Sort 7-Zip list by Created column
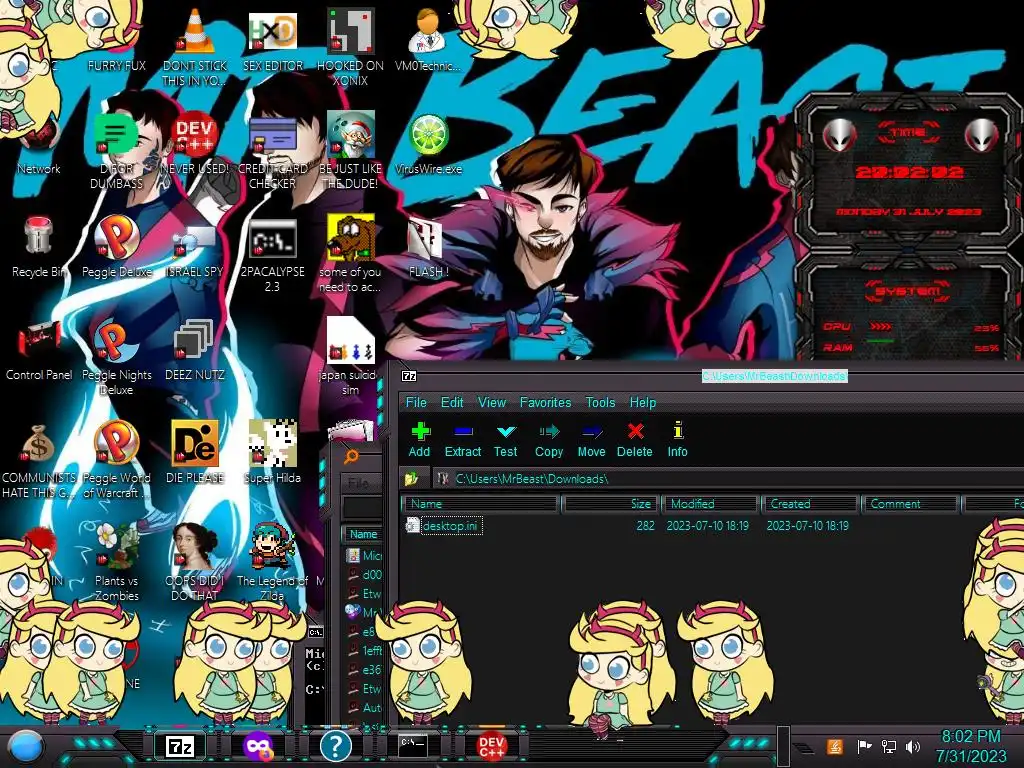This screenshot has width=1024, height=768. pos(810,504)
